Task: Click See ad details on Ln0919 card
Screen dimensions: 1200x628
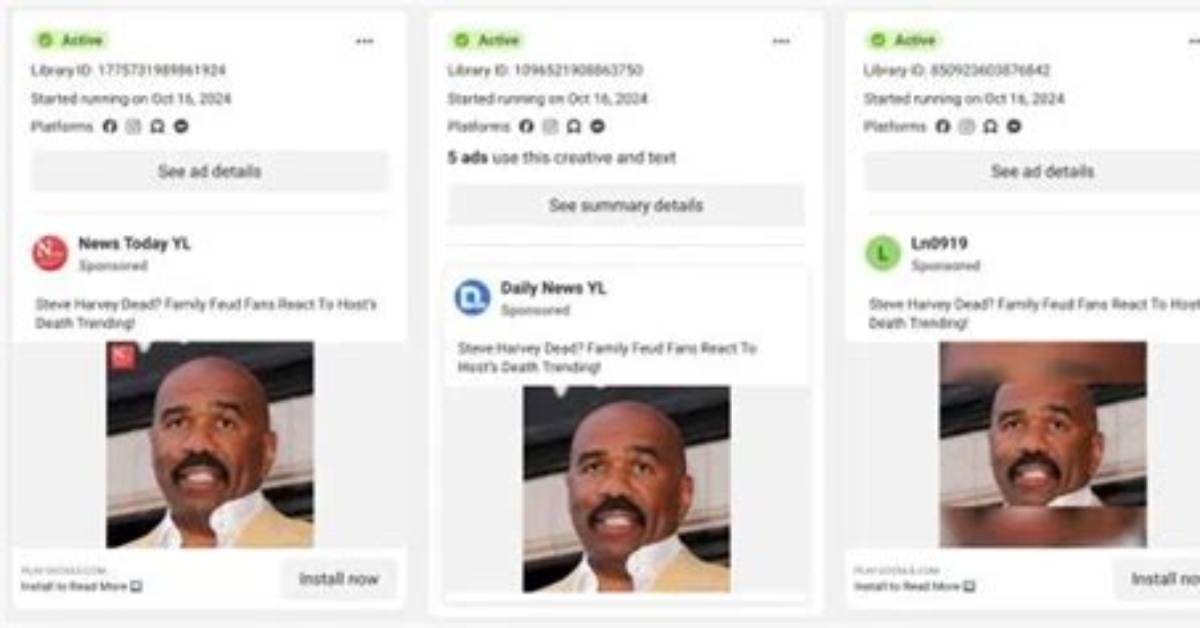Action: 1032,171
